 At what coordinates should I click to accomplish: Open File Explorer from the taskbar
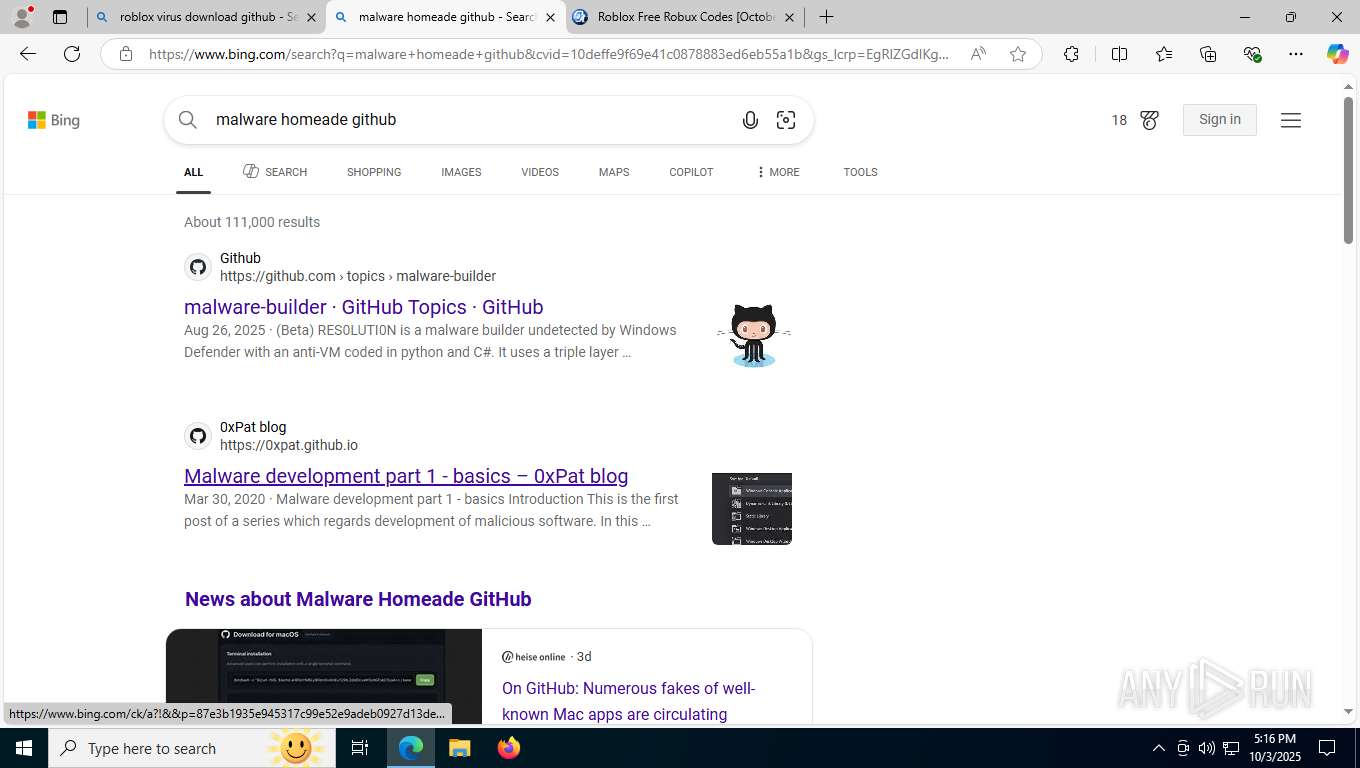[459, 748]
